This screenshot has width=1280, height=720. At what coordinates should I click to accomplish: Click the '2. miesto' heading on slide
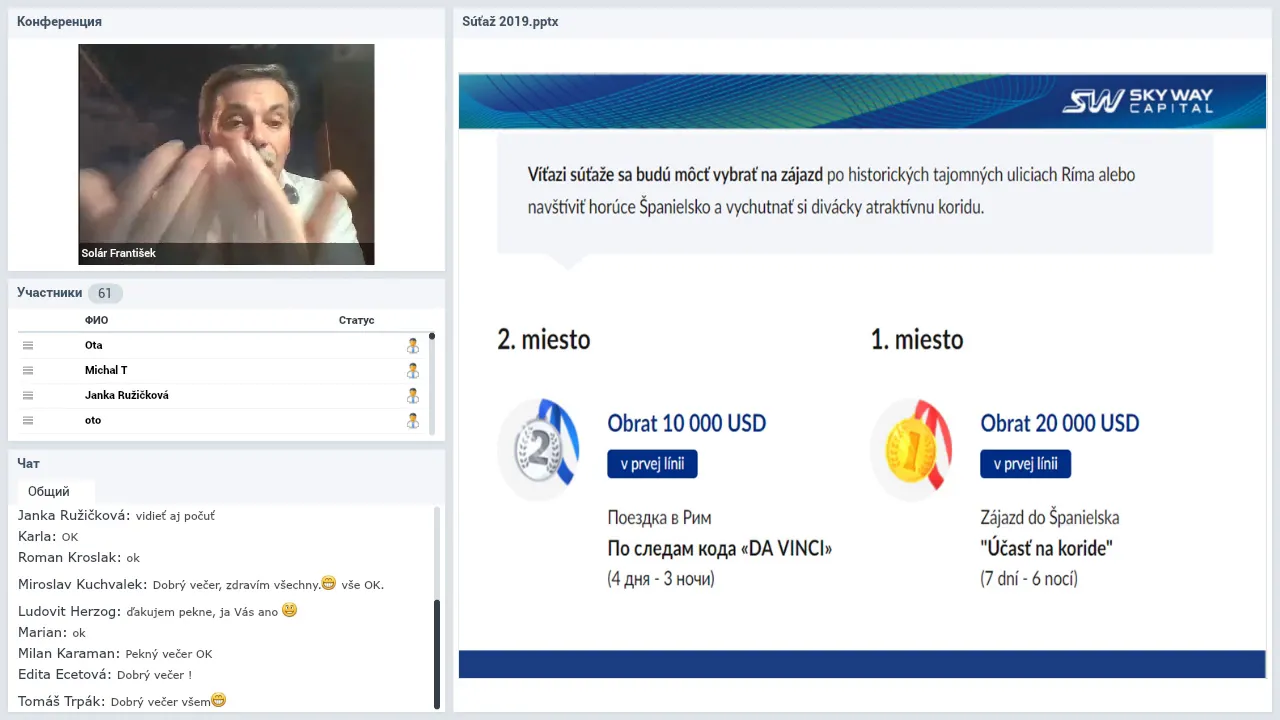pos(544,339)
